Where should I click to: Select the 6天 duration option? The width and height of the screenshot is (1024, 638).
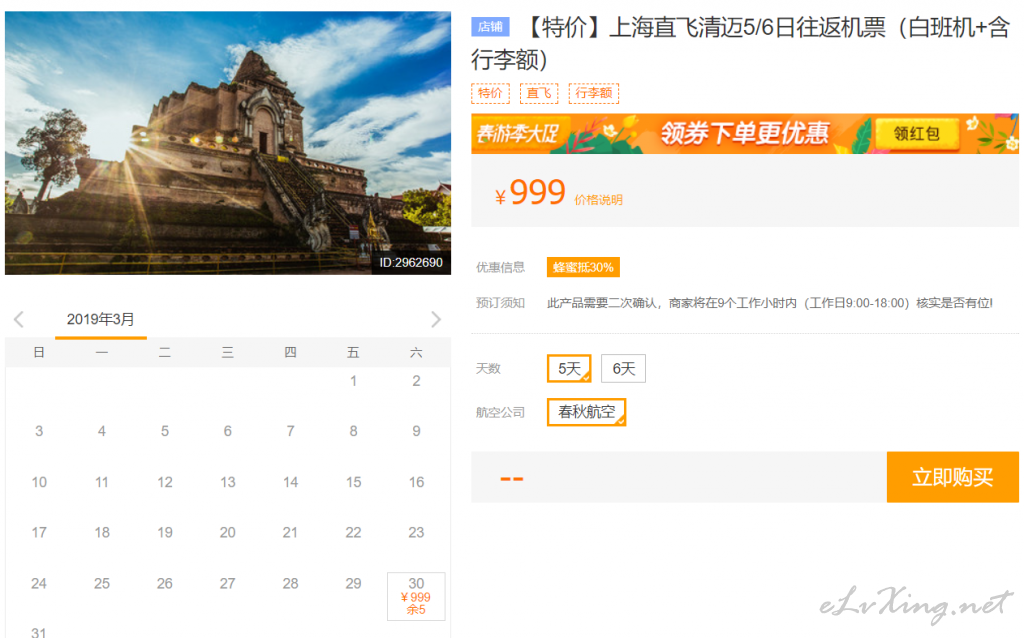pos(623,368)
